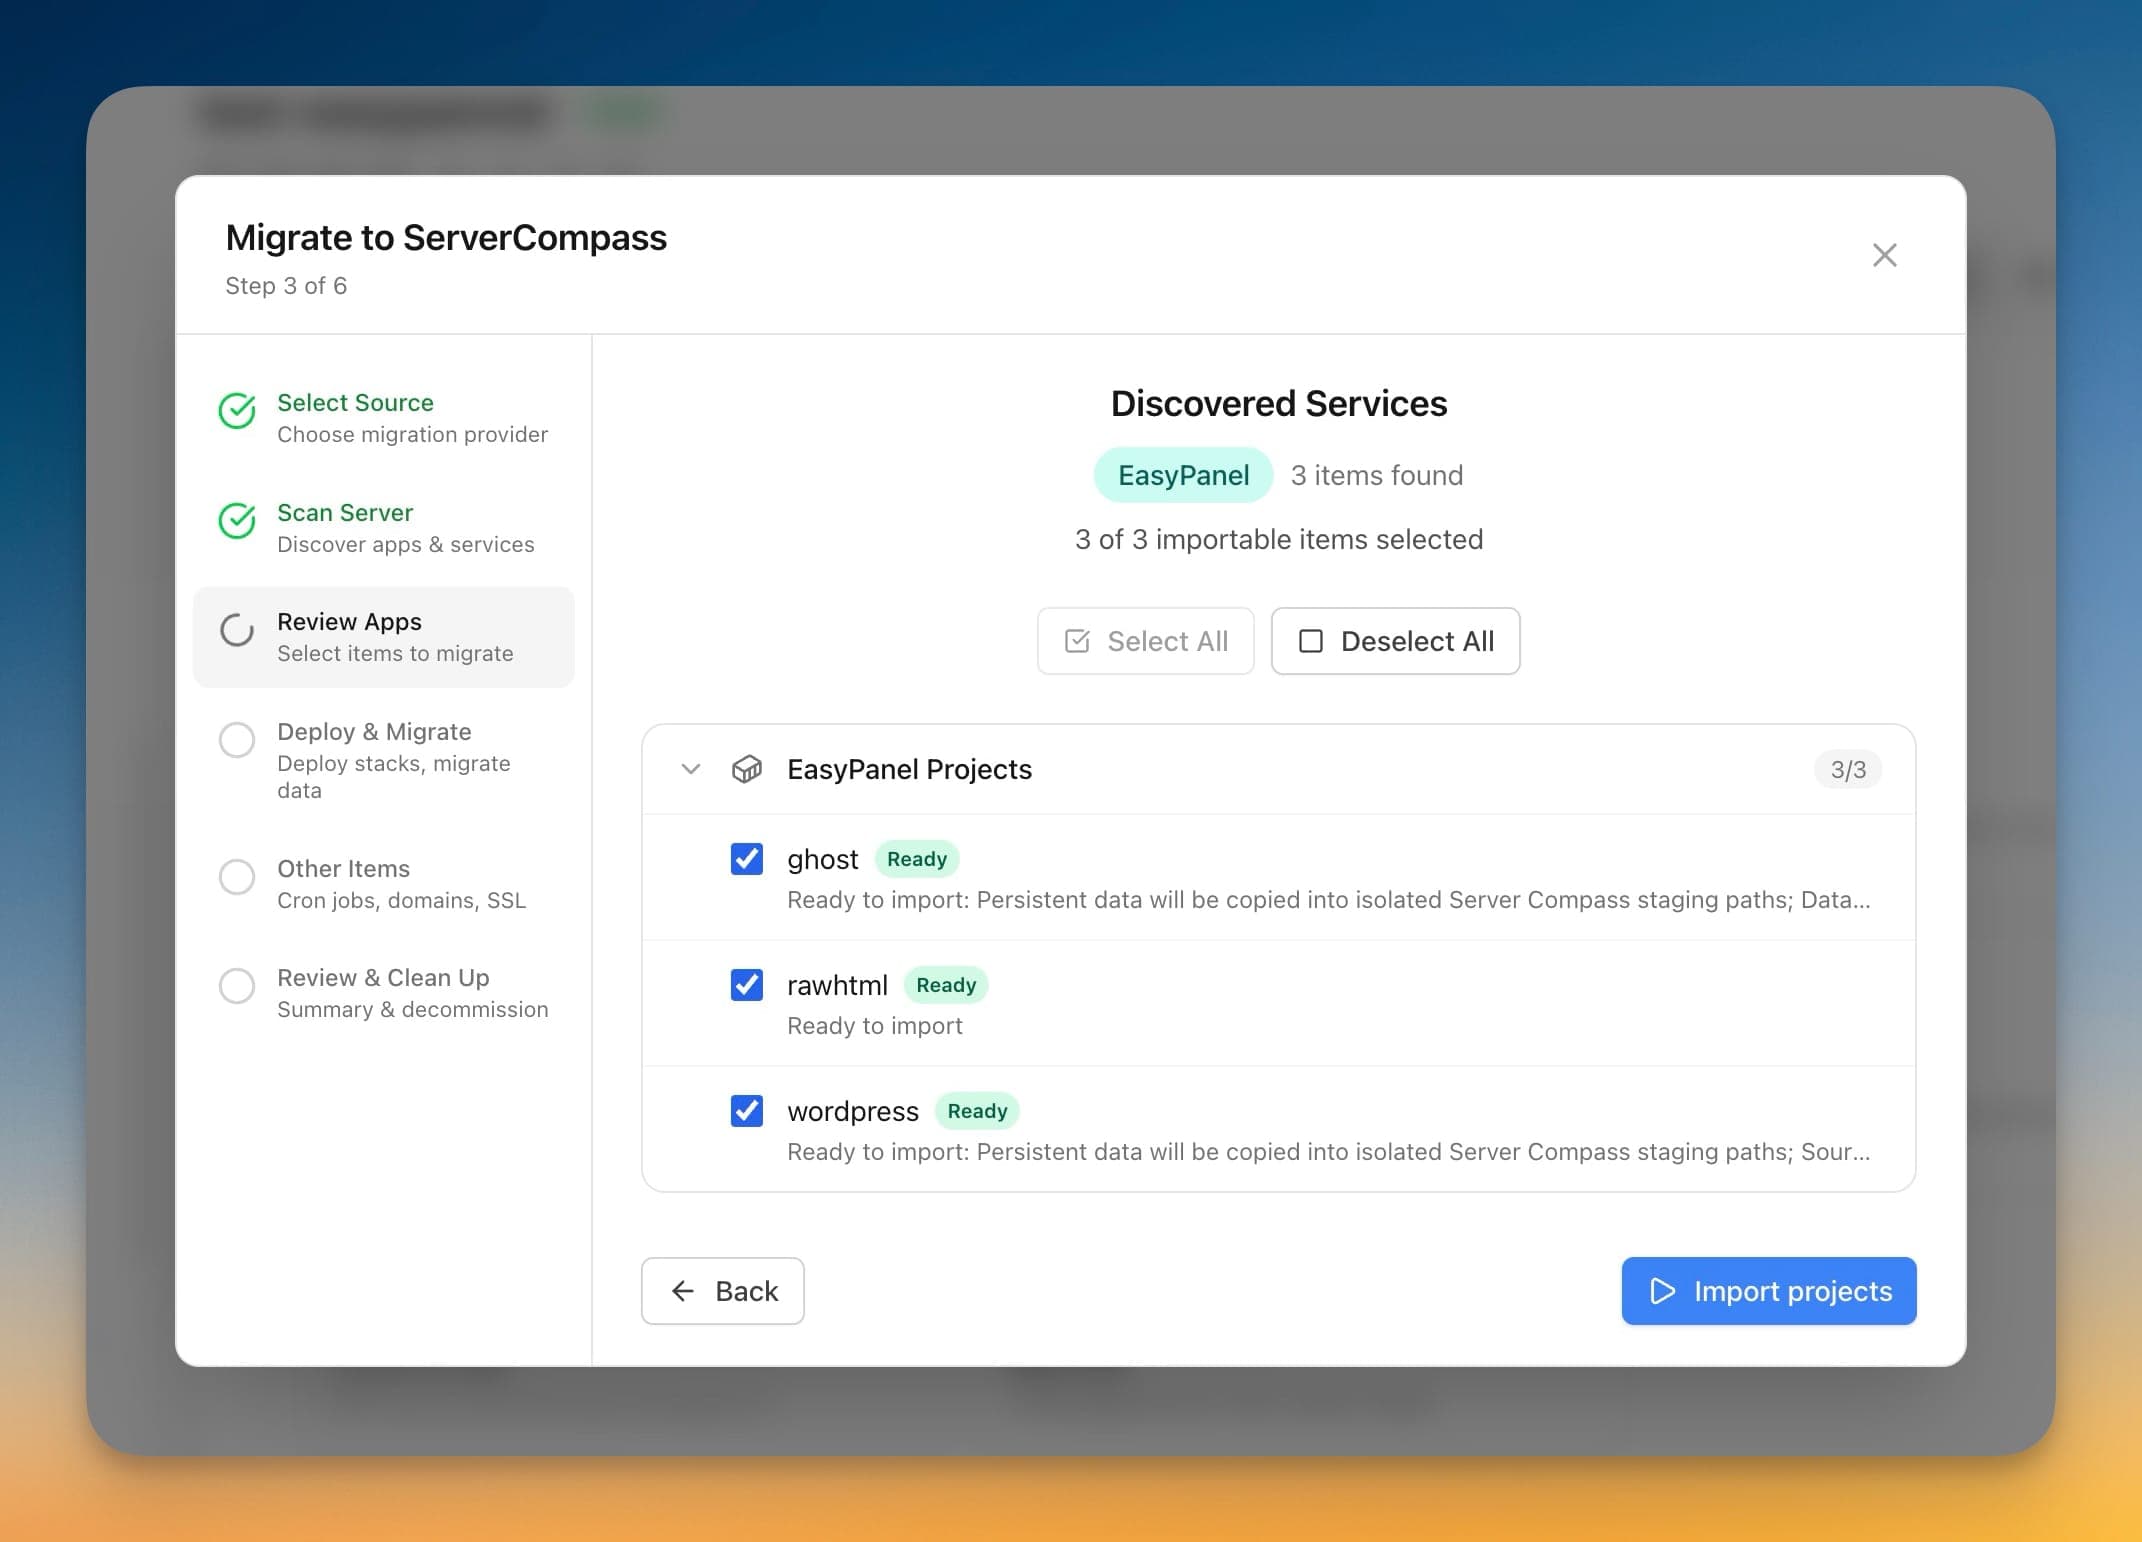Click the EasyPanel source badge
The height and width of the screenshot is (1542, 2142).
[x=1183, y=475]
